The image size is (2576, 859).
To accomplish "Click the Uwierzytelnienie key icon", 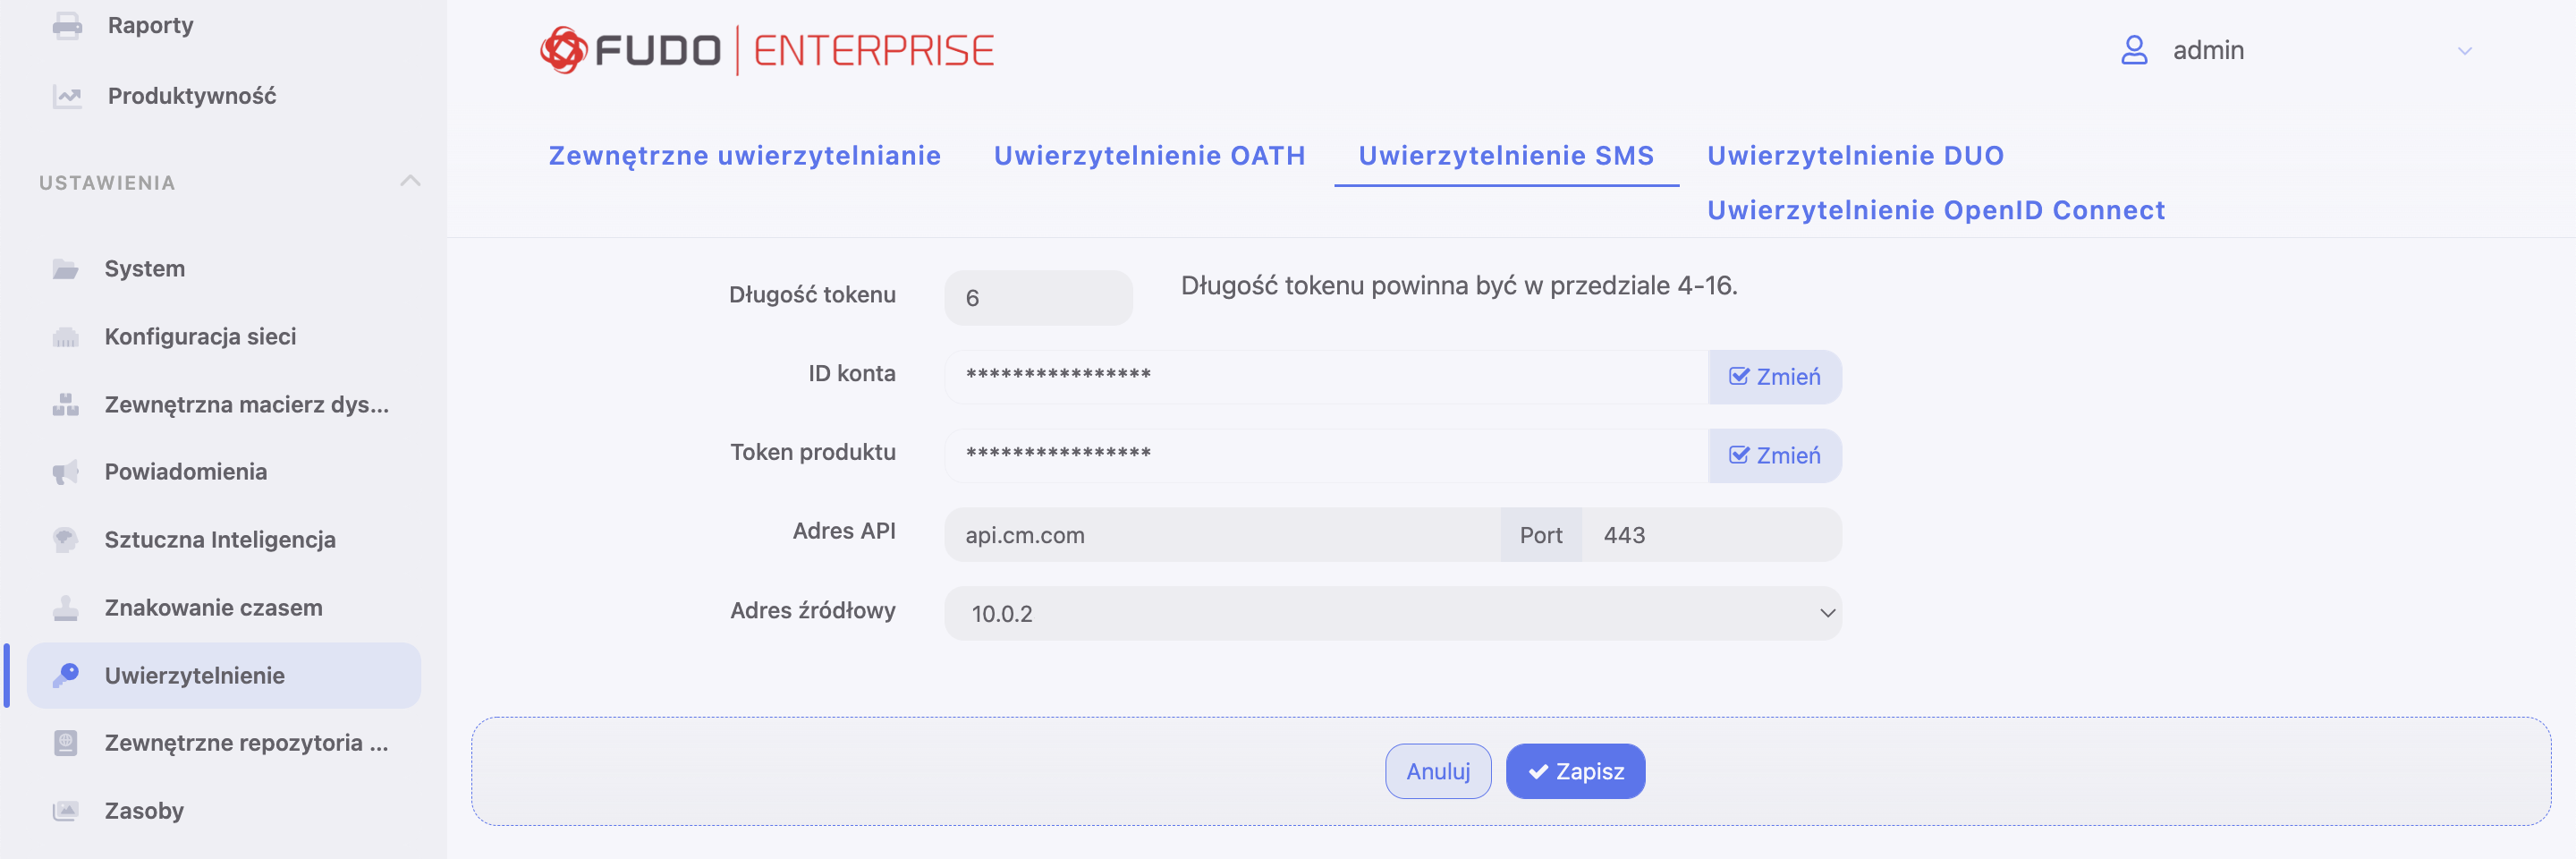I will (x=66, y=675).
